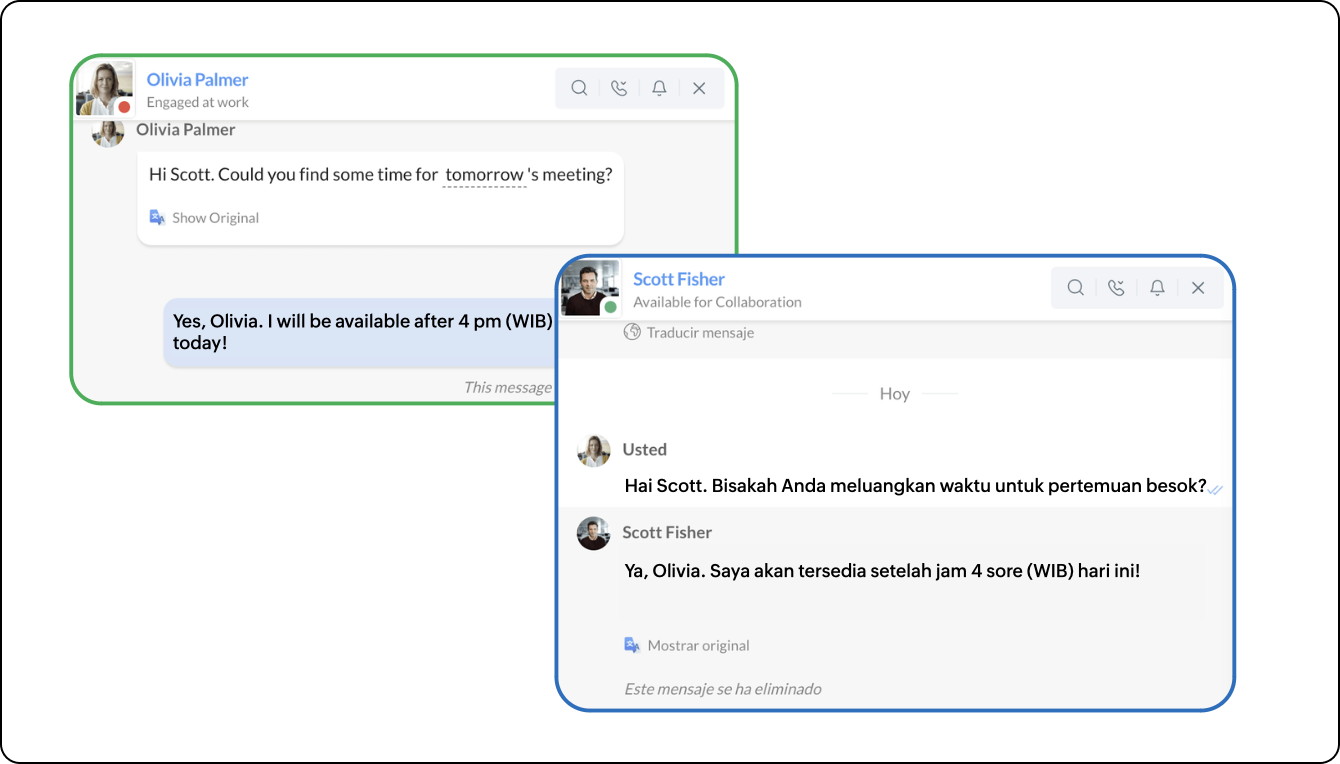This screenshot has height=764, width=1340.
Task: Open Olivia Palmer's profile via her name
Action: (x=197, y=79)
